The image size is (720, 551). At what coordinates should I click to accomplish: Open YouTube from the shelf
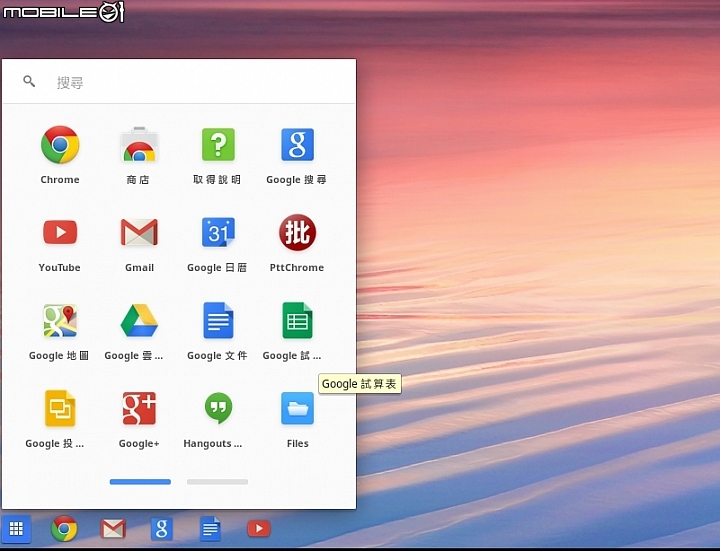259,529
